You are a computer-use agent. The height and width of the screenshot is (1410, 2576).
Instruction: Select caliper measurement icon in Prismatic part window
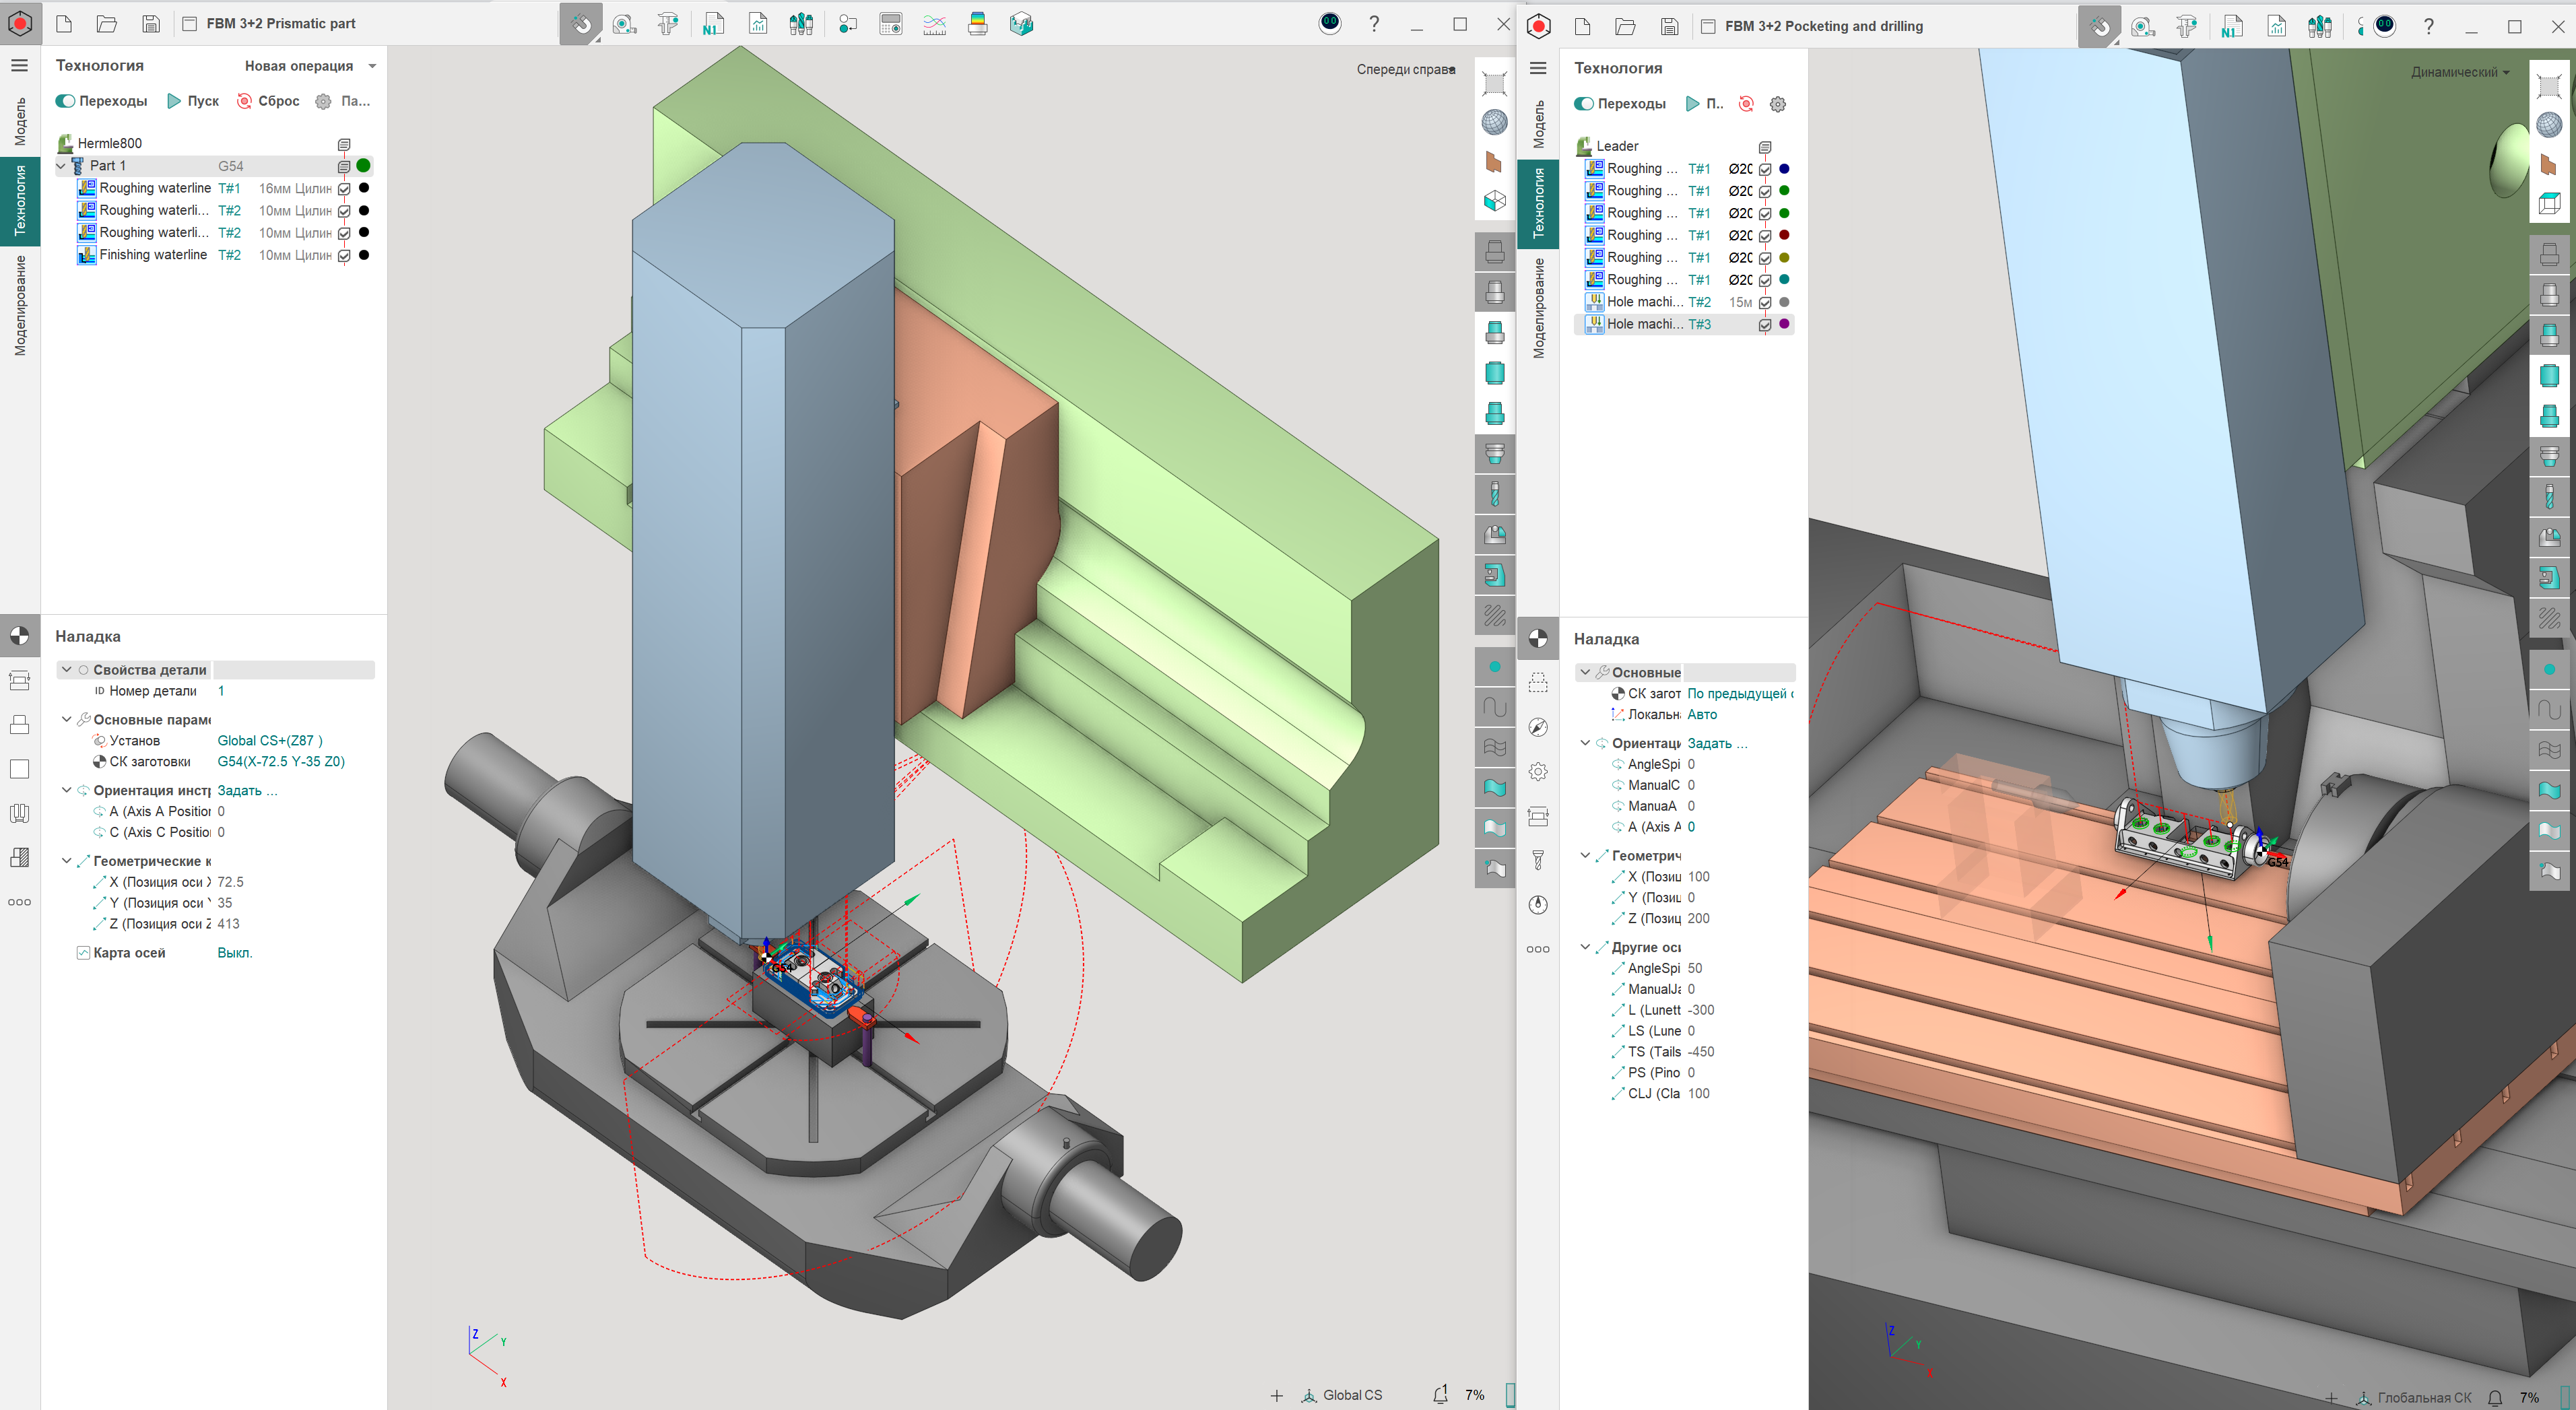668,24
